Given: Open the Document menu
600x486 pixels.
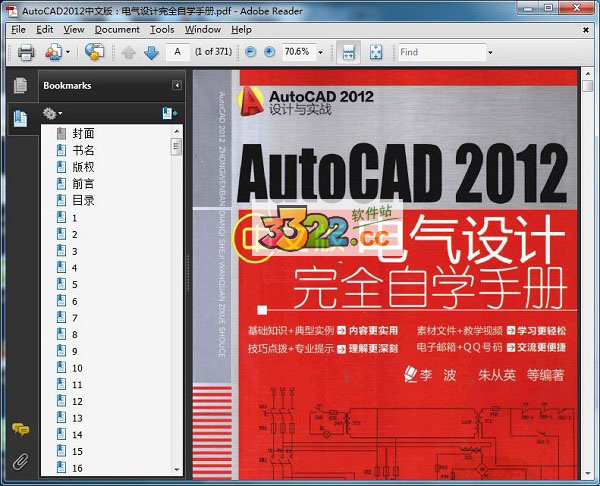Looking at the screenshot, I should (117, 29).
